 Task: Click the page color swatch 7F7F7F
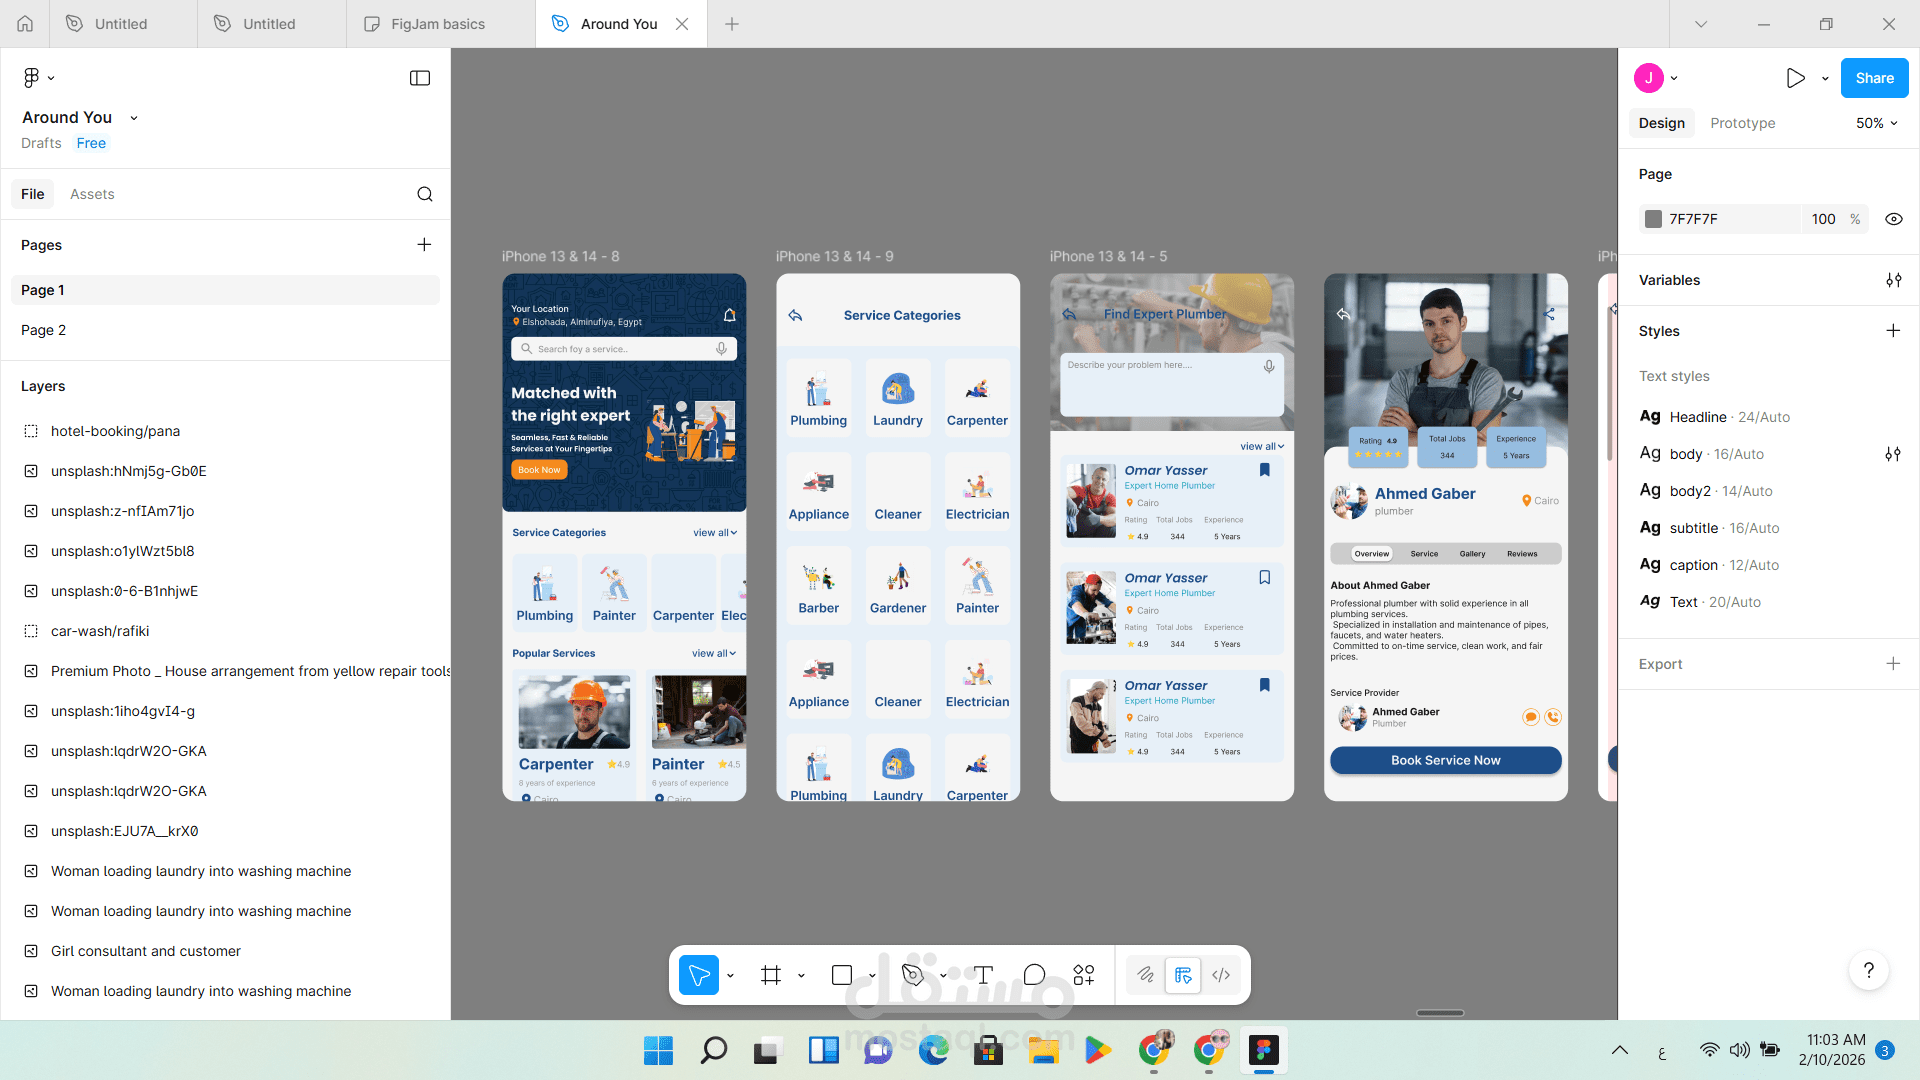tap(1654, 219)
